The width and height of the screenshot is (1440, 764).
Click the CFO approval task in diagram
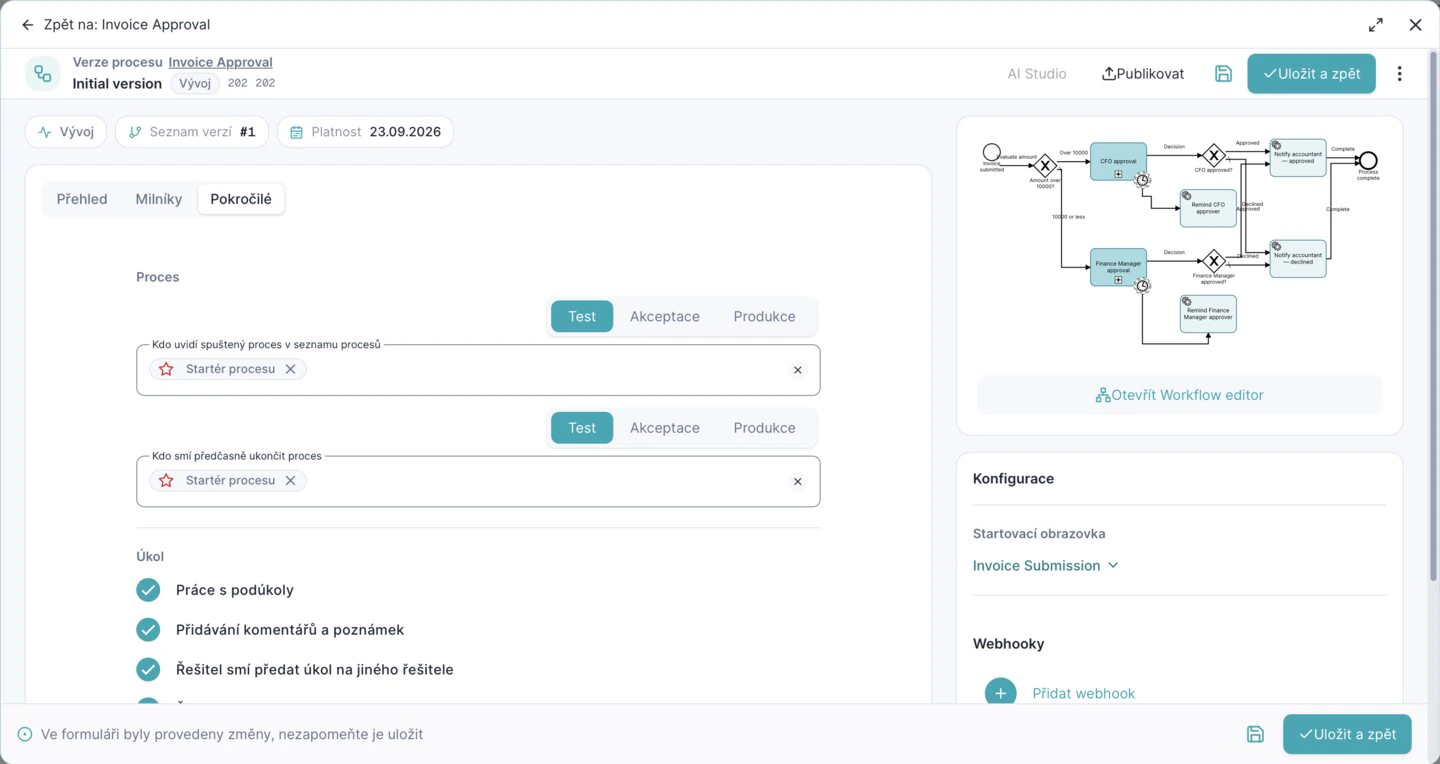(1118, 161)
